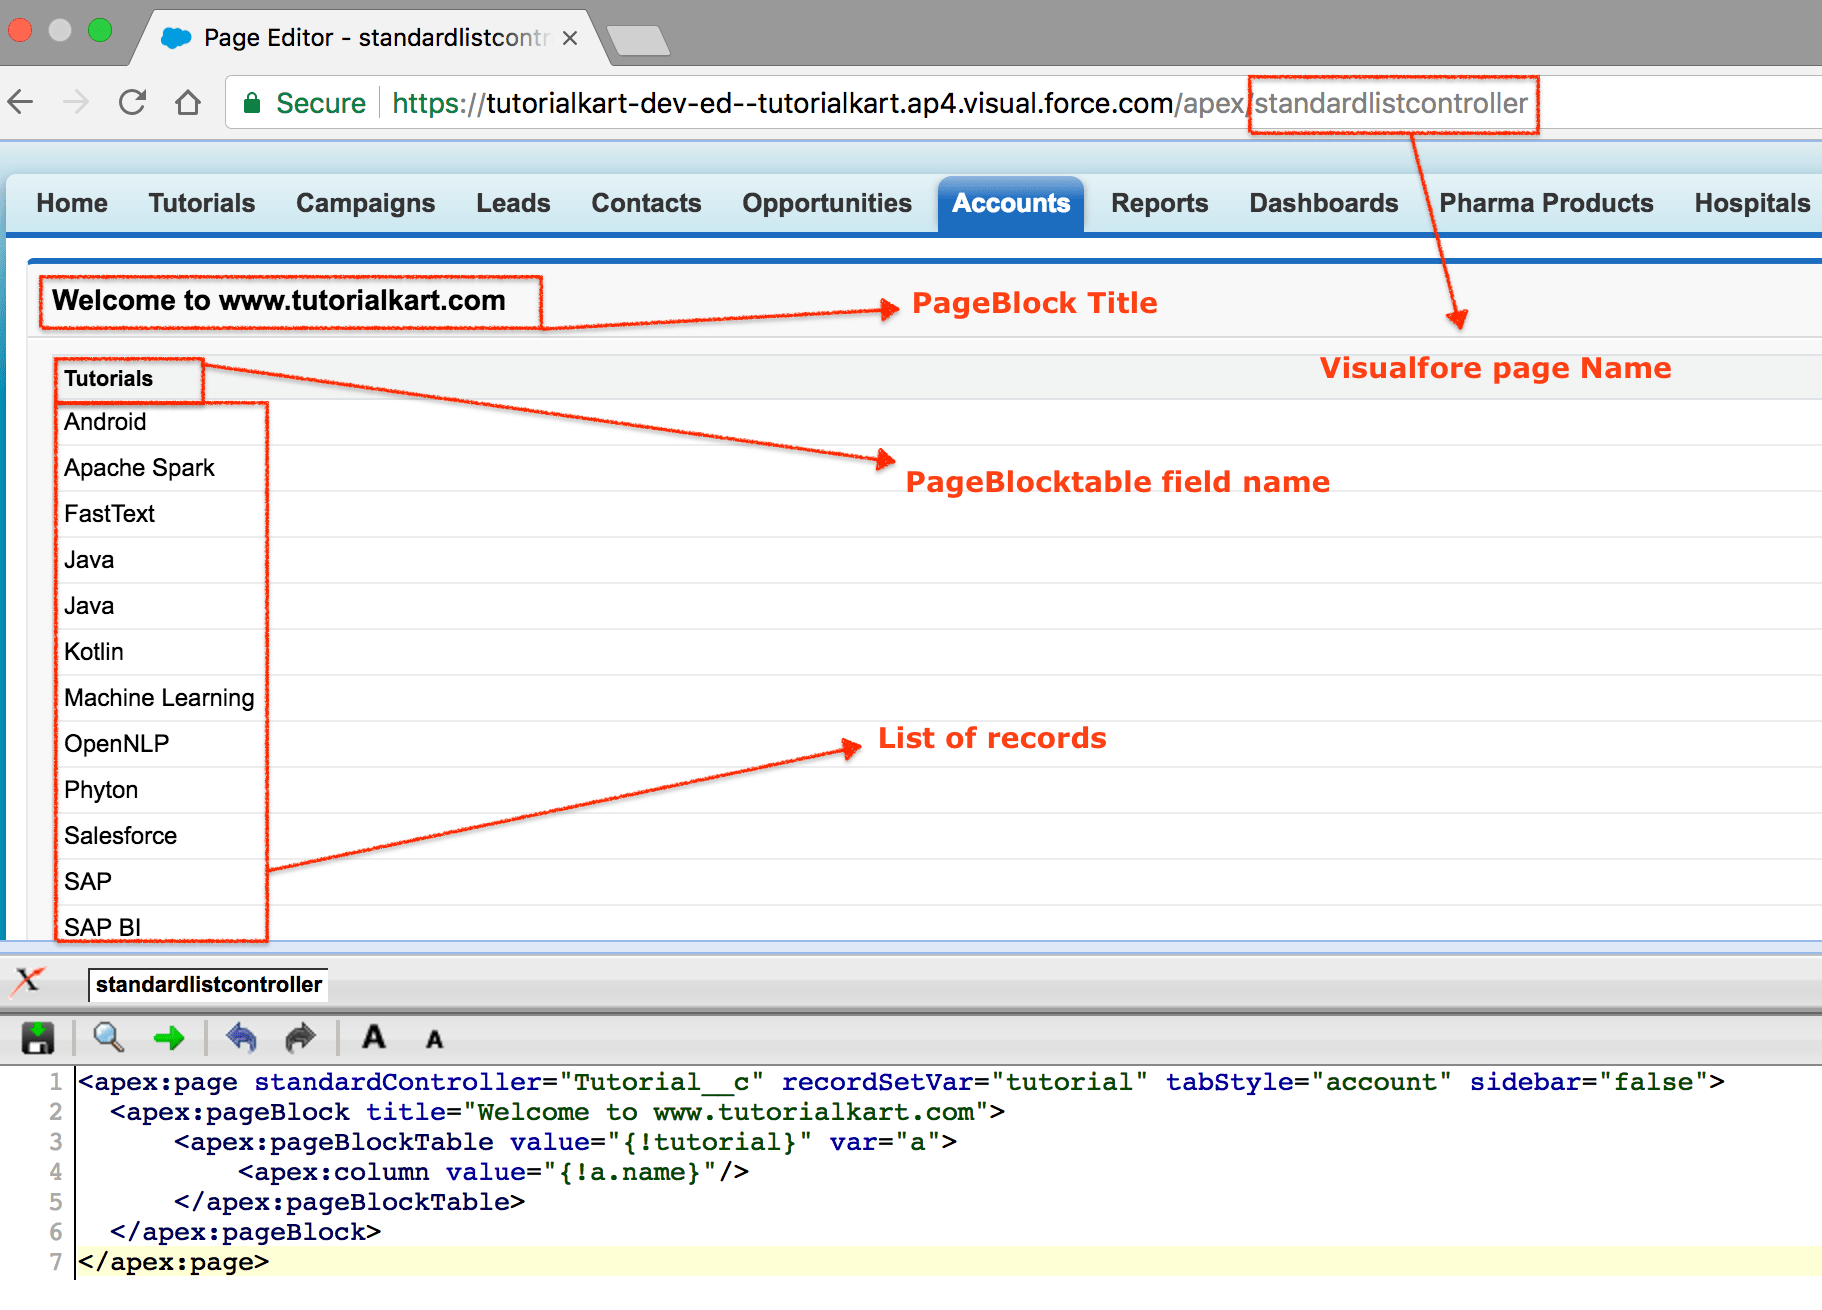Navigate back in the browser
This screenshot has width=1822, height=1310.
tap(21, 102)
